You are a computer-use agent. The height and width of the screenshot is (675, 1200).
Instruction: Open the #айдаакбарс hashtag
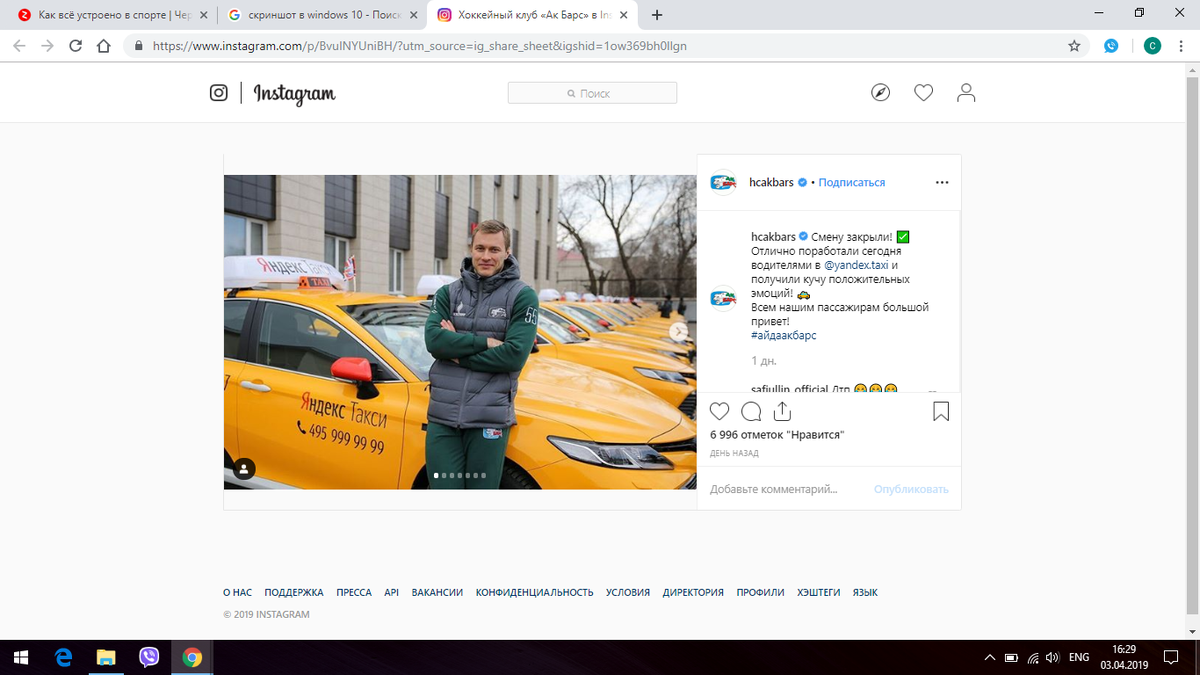coord(783,335)
